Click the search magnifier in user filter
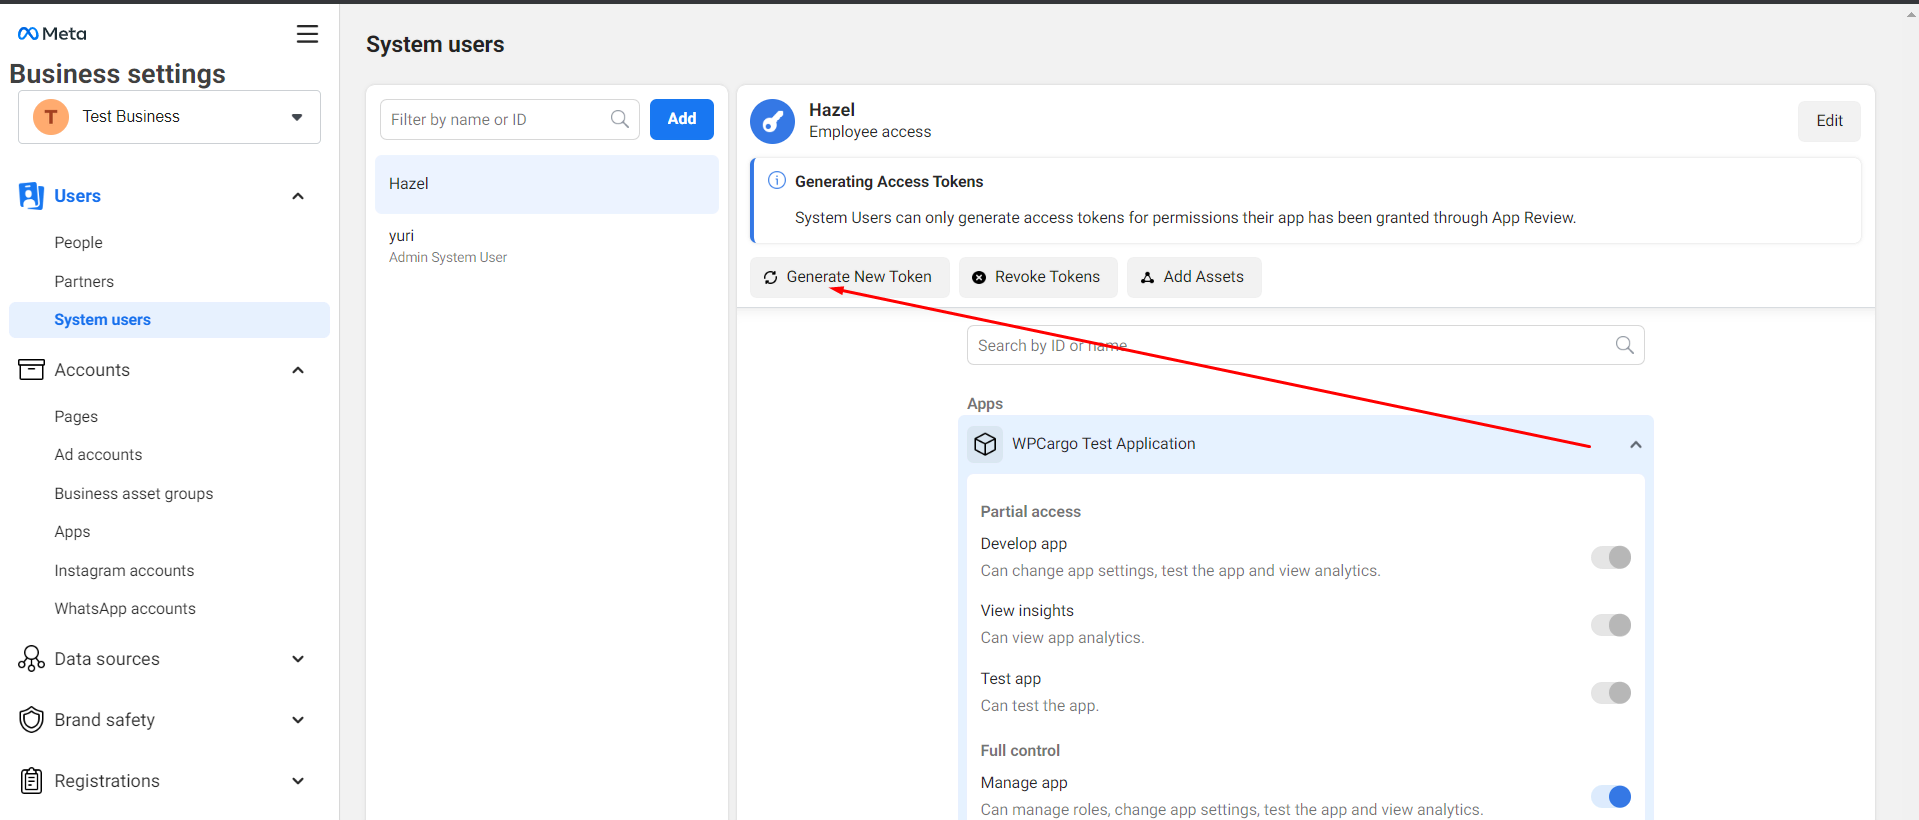The image size is (1919, 820). [620, 119]
